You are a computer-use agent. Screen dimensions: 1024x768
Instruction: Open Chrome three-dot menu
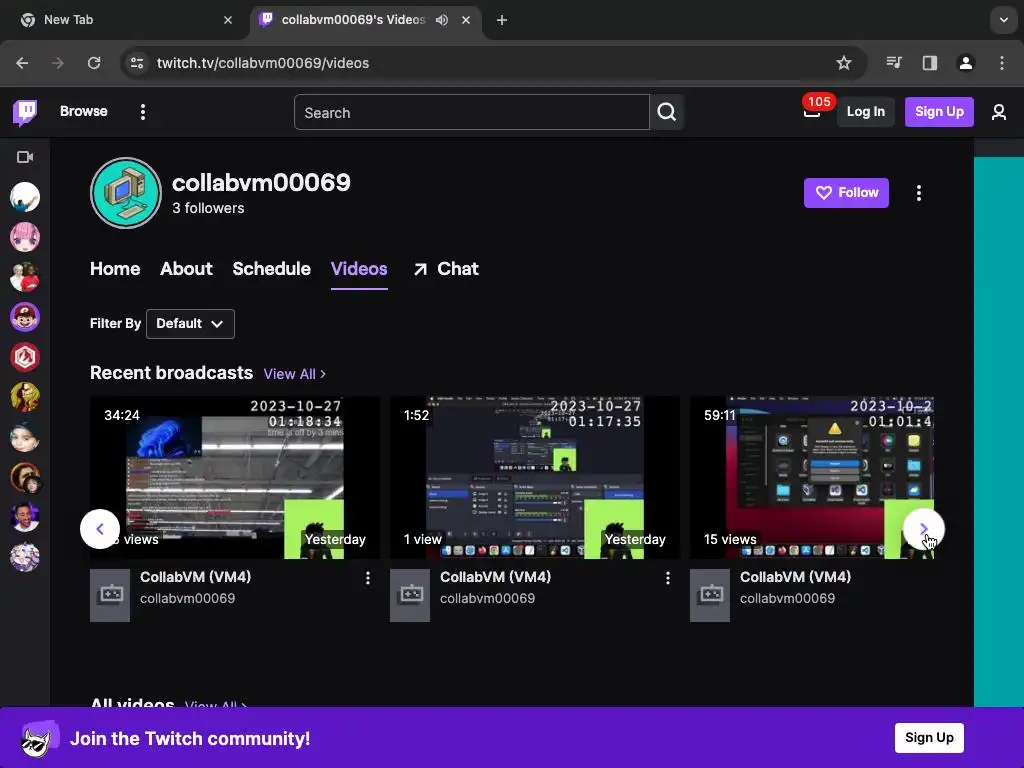pyautogui.click(x=1002, y=63)
